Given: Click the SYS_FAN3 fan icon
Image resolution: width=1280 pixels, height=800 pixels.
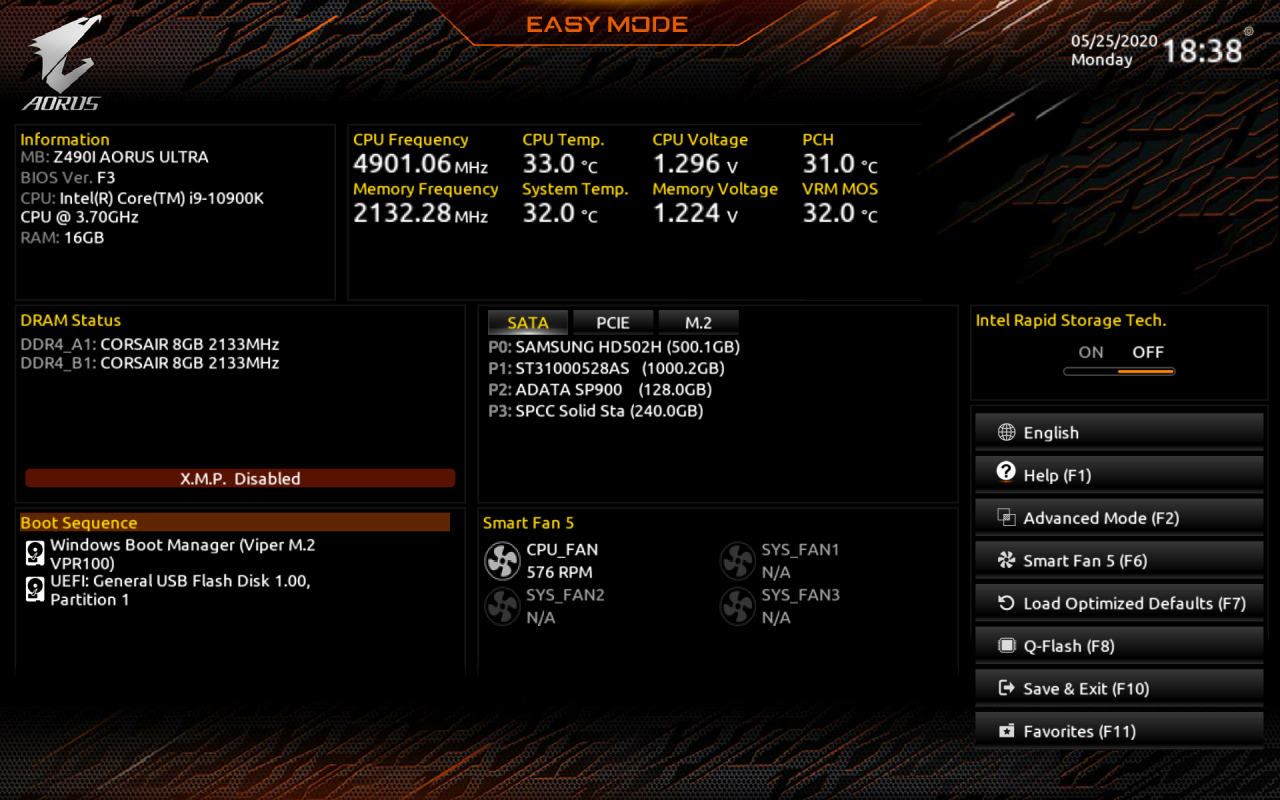Looking at the screenshot, I should point(737,606).
